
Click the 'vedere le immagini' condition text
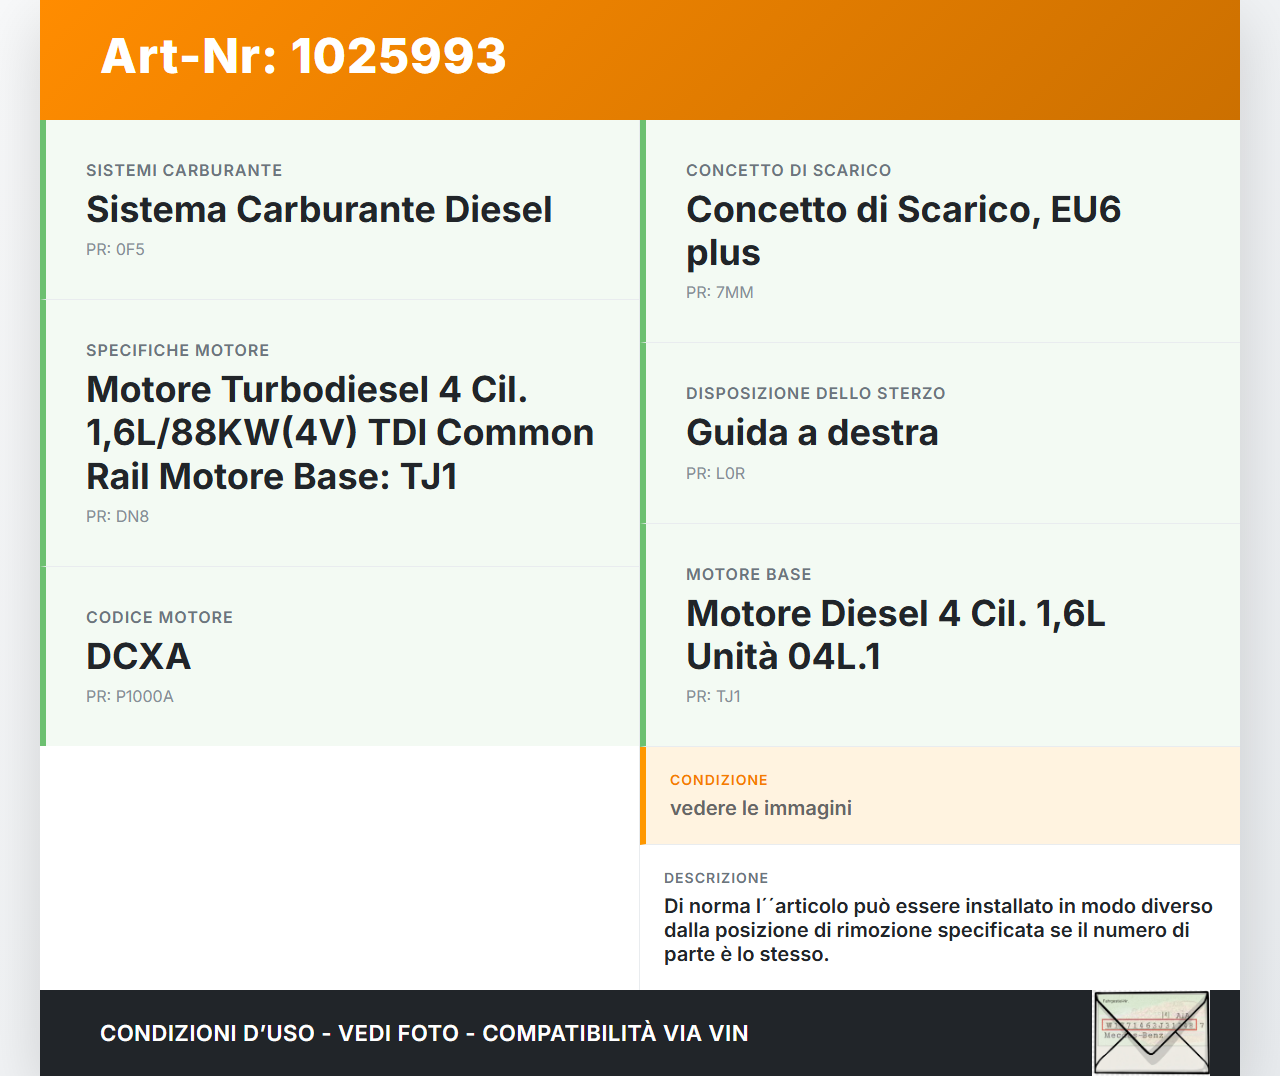760,808
